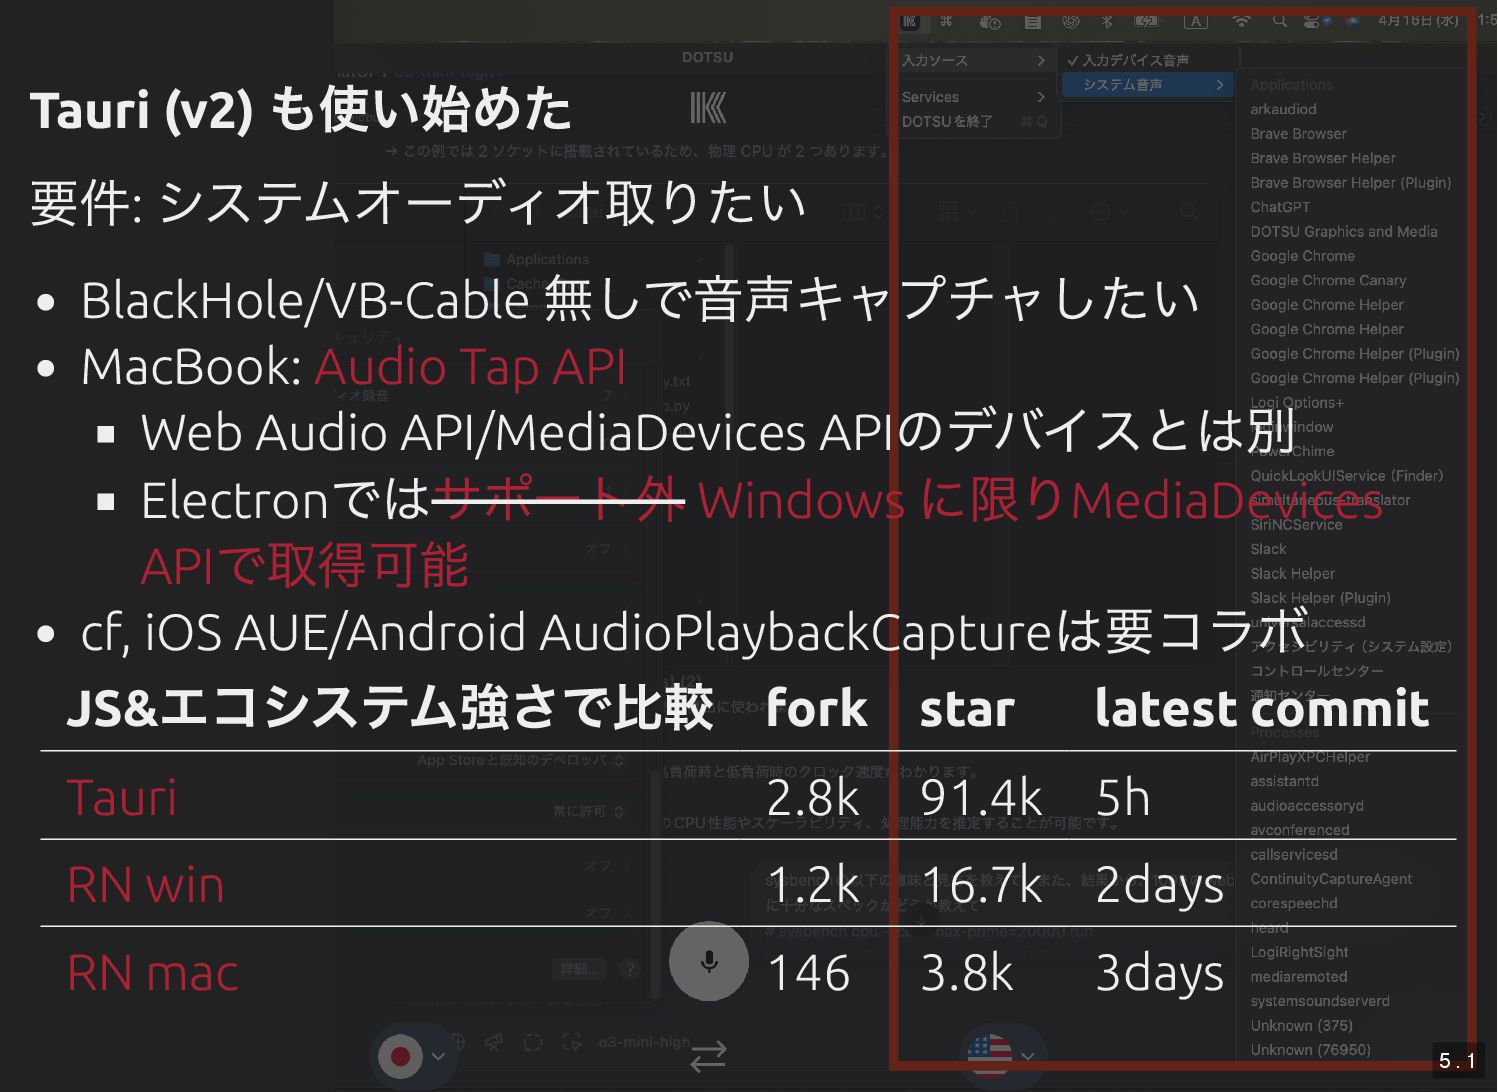Screen dimensions: 1498x1092
Task: Select DOTSU Graphics and Media entry
Action: 1343,232
